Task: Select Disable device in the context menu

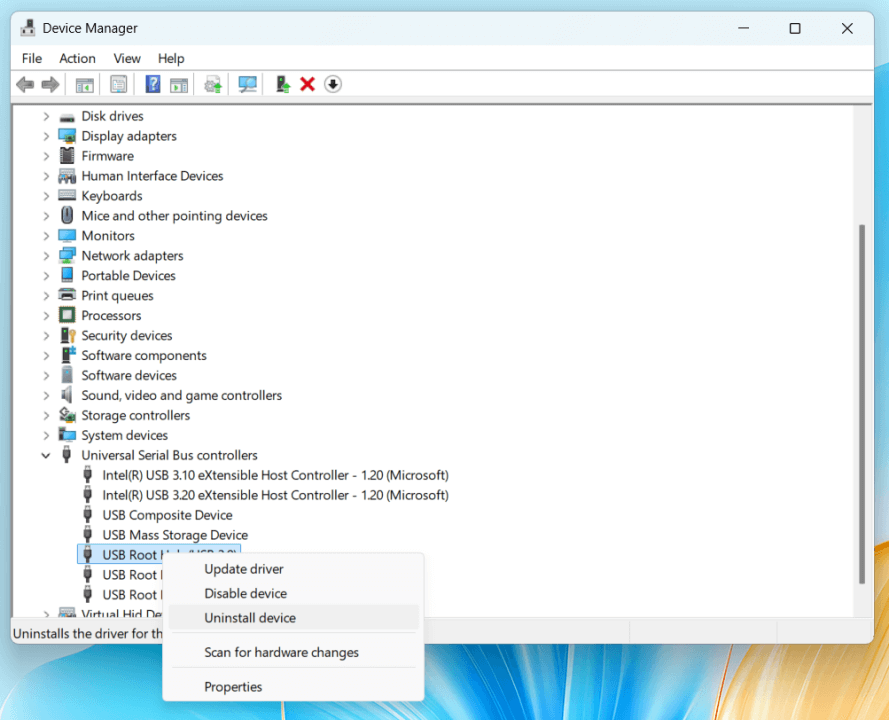Action: coord(244,593)
